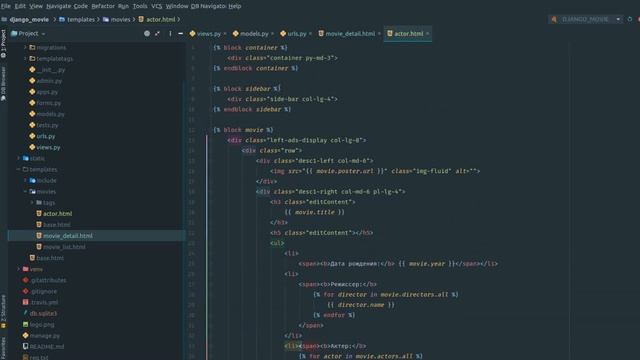Open the Help menu
Viewport: 640px width, 360px height.
(x=234, y=6)
